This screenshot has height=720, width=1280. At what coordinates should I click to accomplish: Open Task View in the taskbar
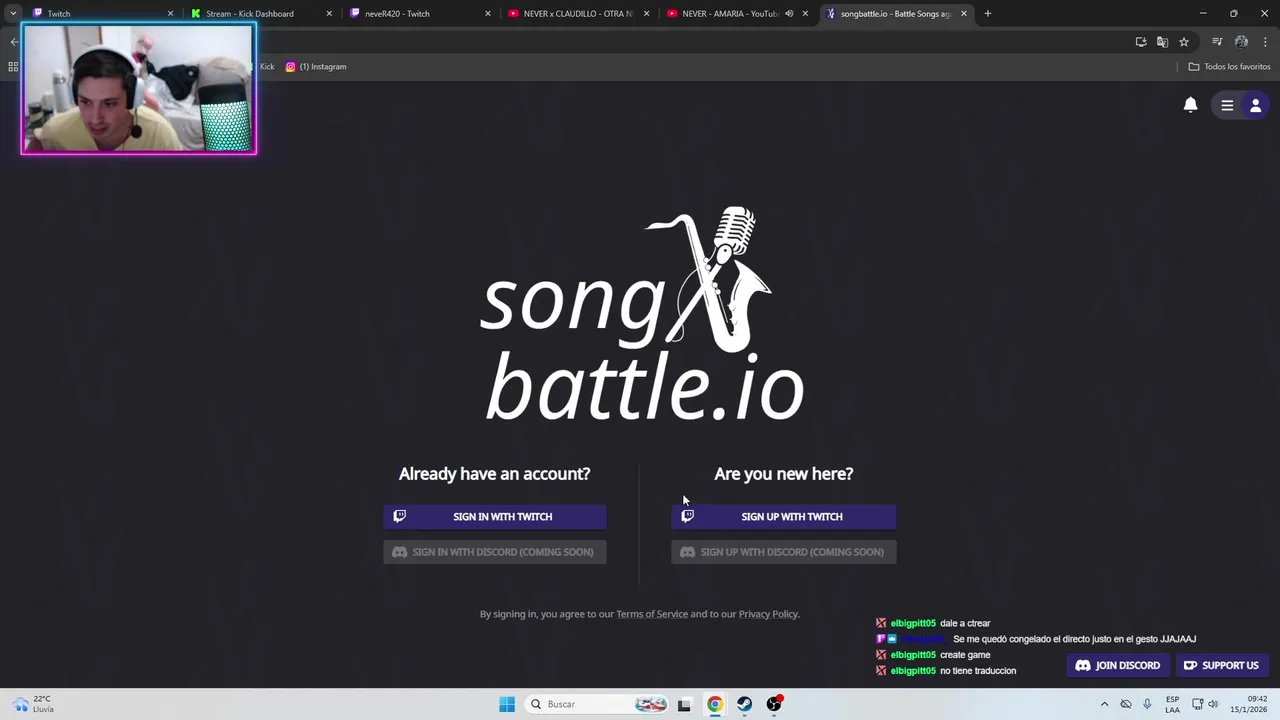coord(684,704)
